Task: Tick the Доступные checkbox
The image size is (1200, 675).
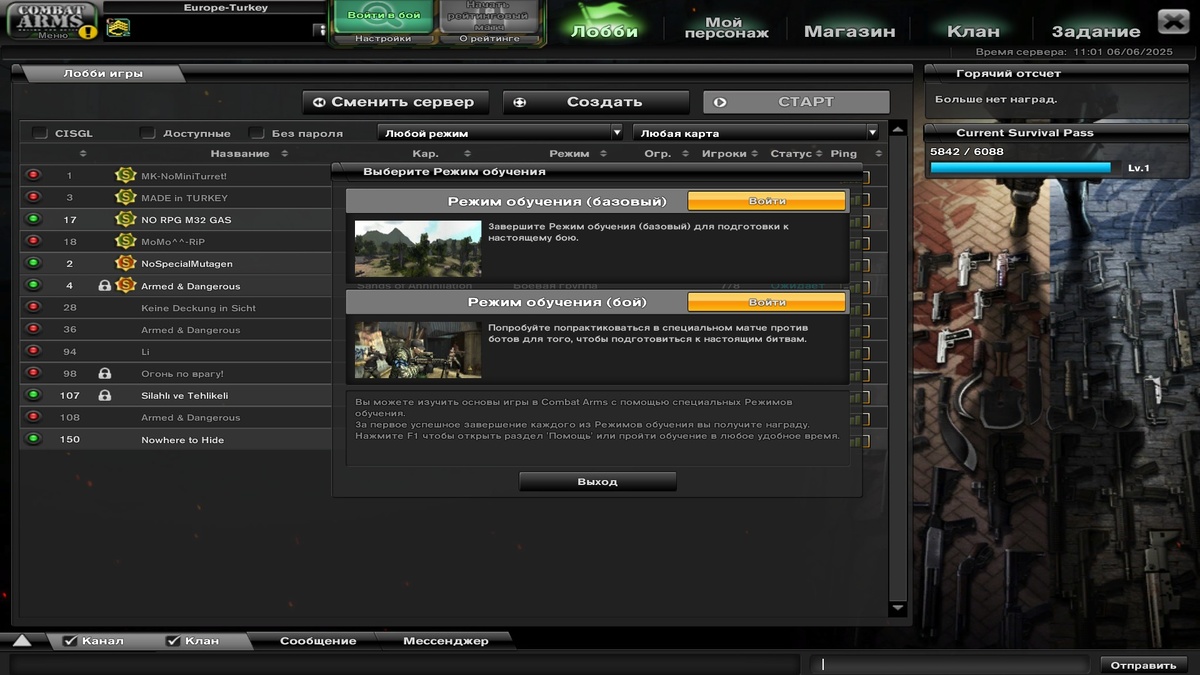Action: (x=148, y=133)
